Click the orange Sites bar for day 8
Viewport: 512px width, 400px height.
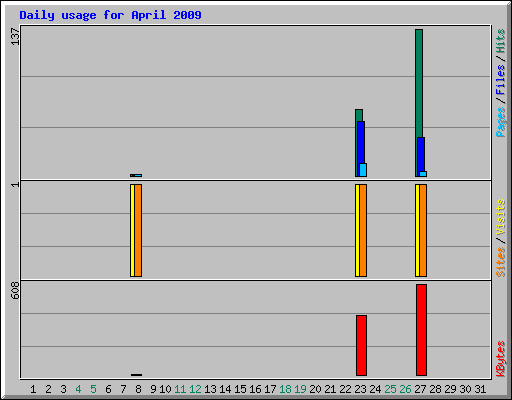pyautogui.click(x=138, y=230)
